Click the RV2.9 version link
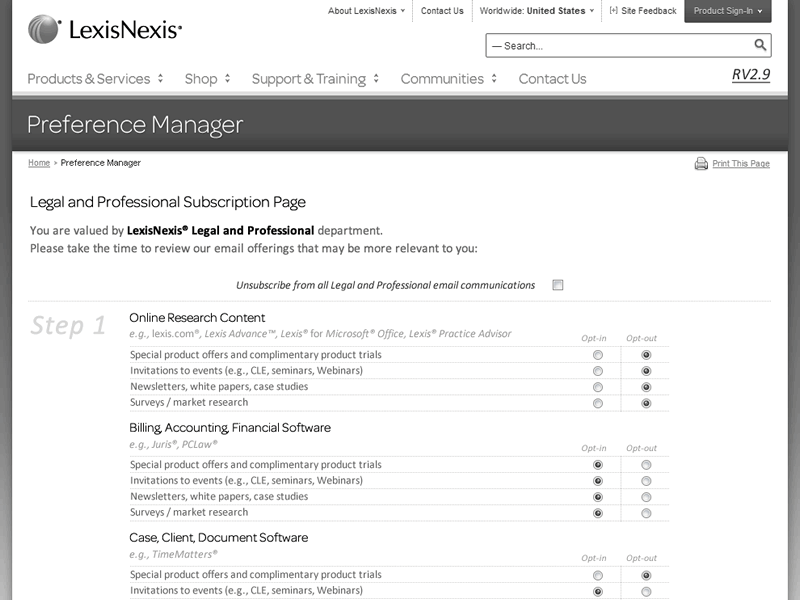The image size is (800, 600). (x=751, y=74)
